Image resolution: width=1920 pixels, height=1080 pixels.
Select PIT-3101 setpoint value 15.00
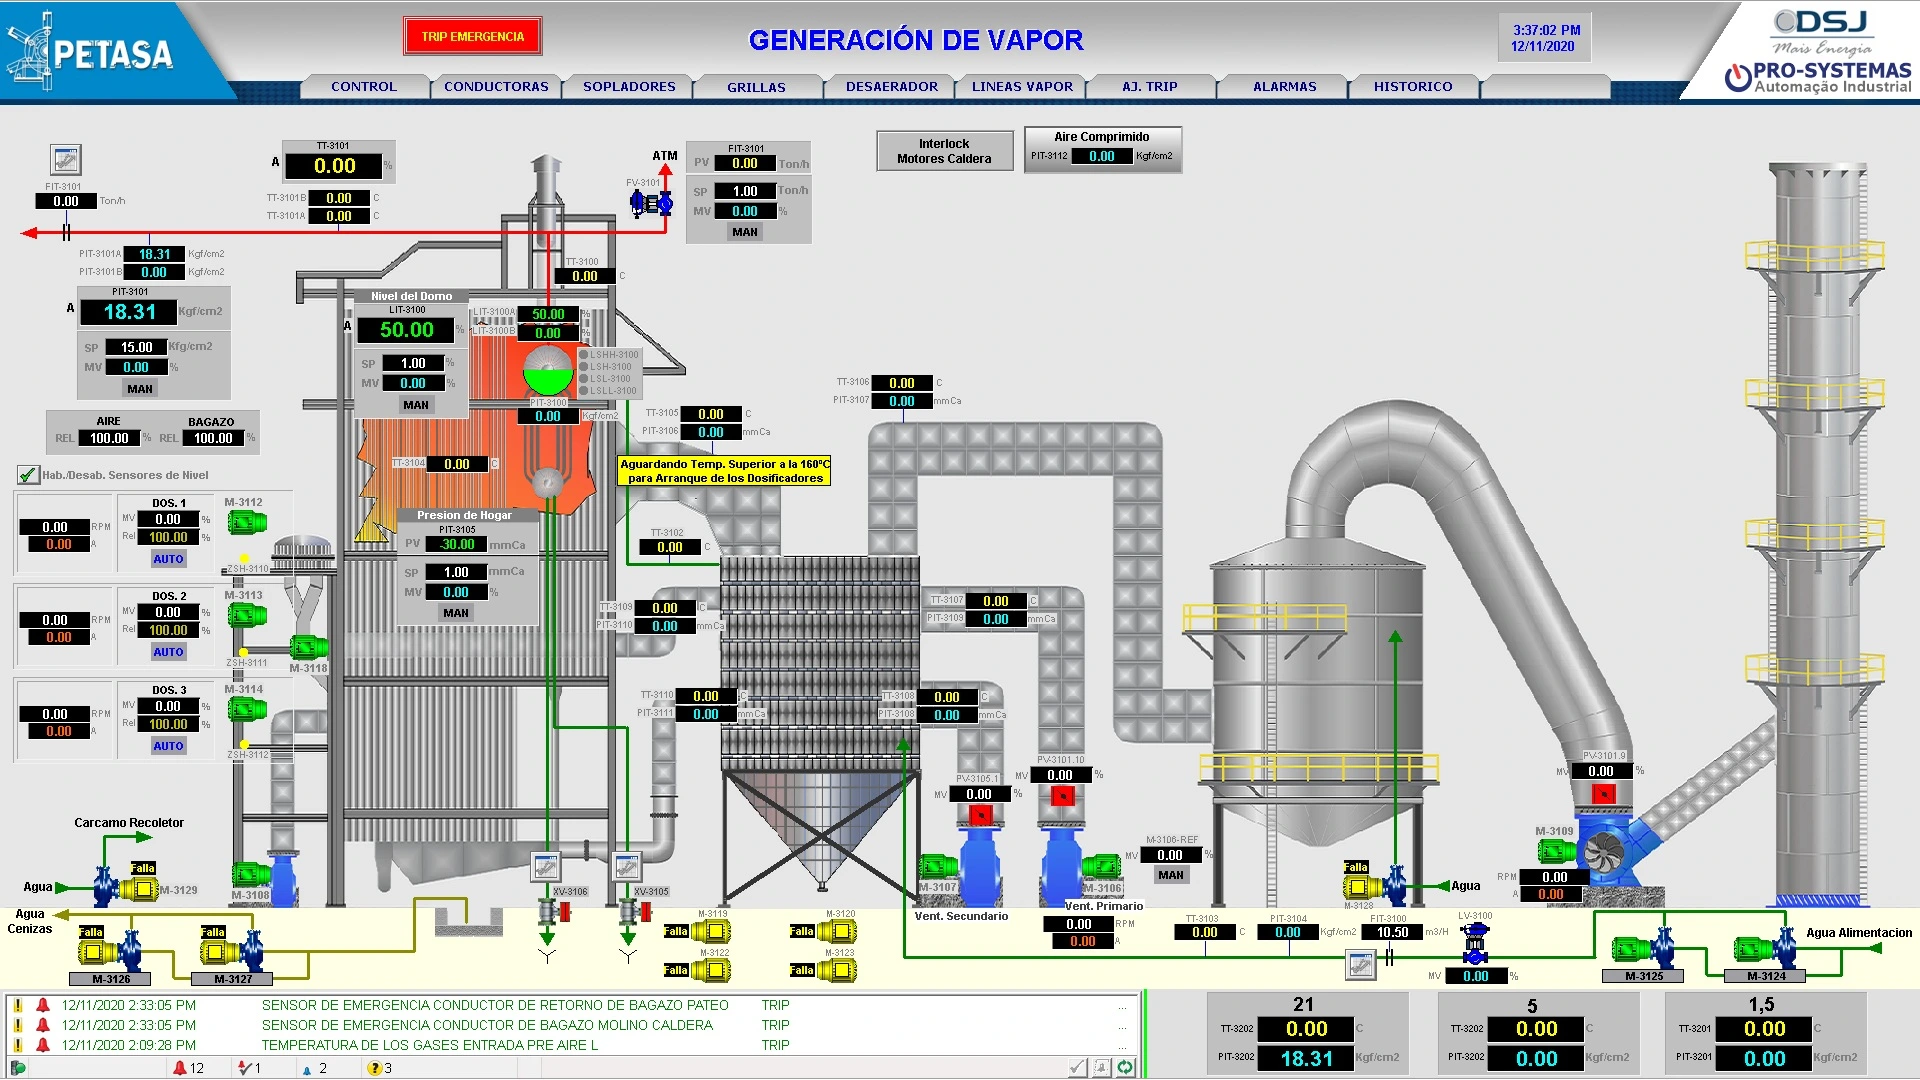point(137,348)
